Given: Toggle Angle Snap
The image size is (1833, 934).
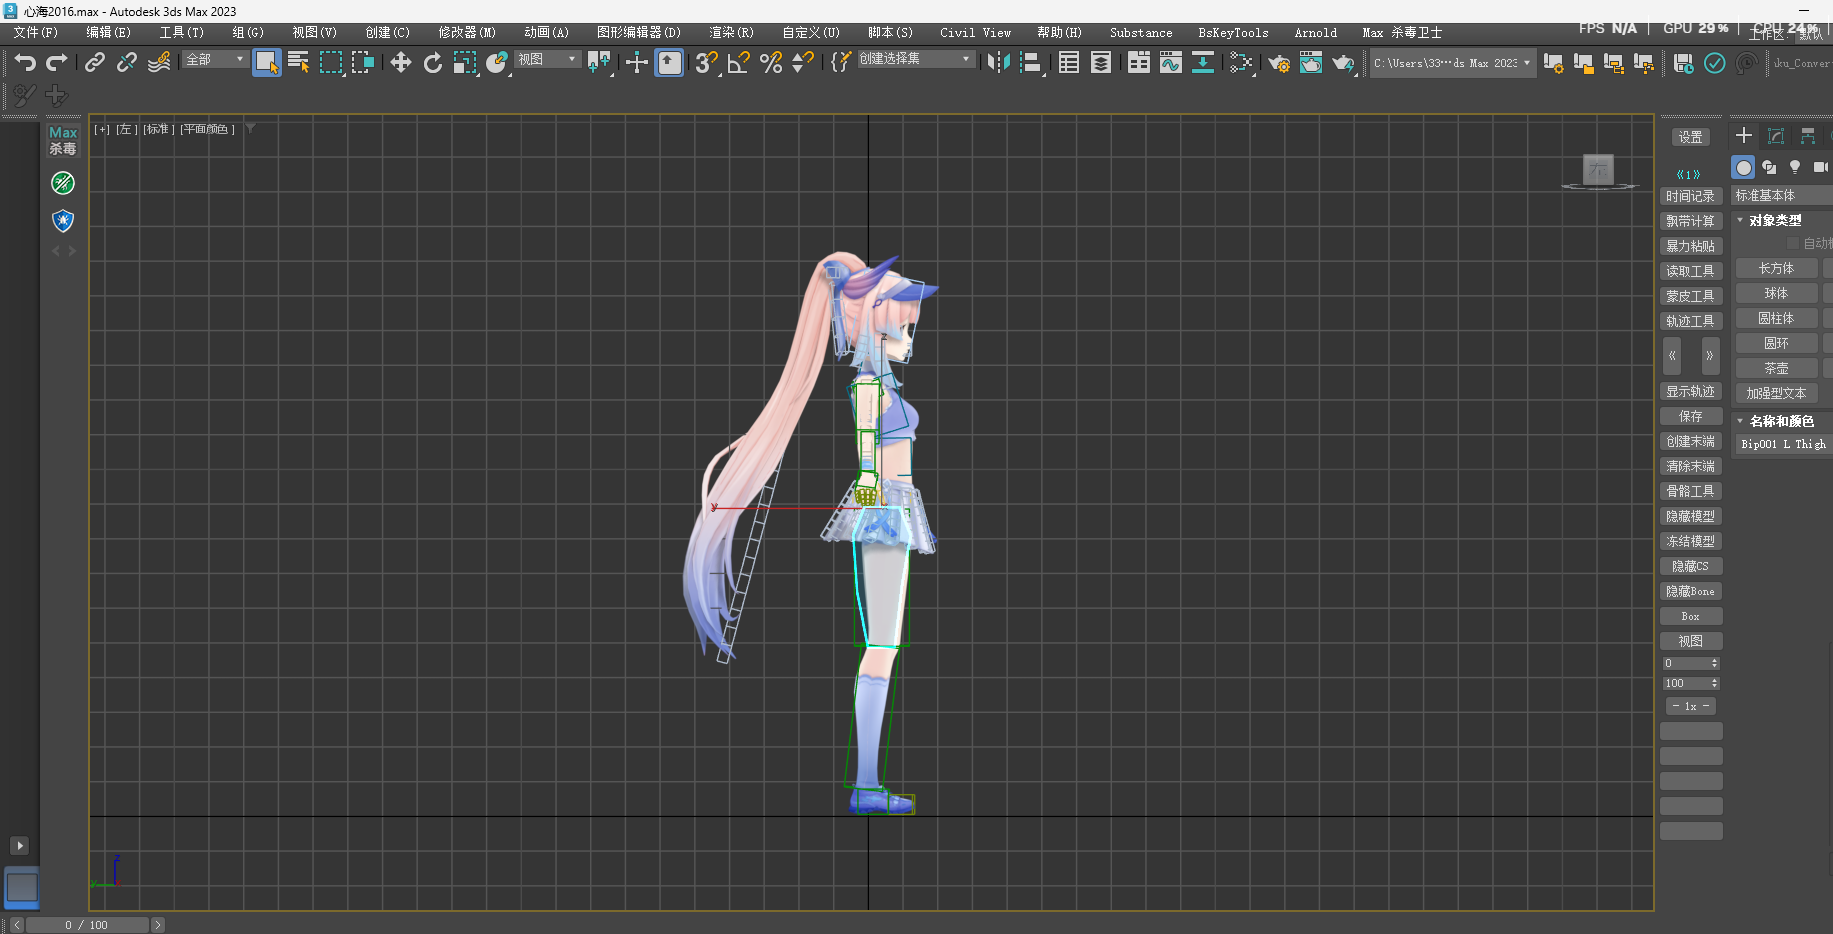Looking at the screenshot, I should [x=739, y=63].
